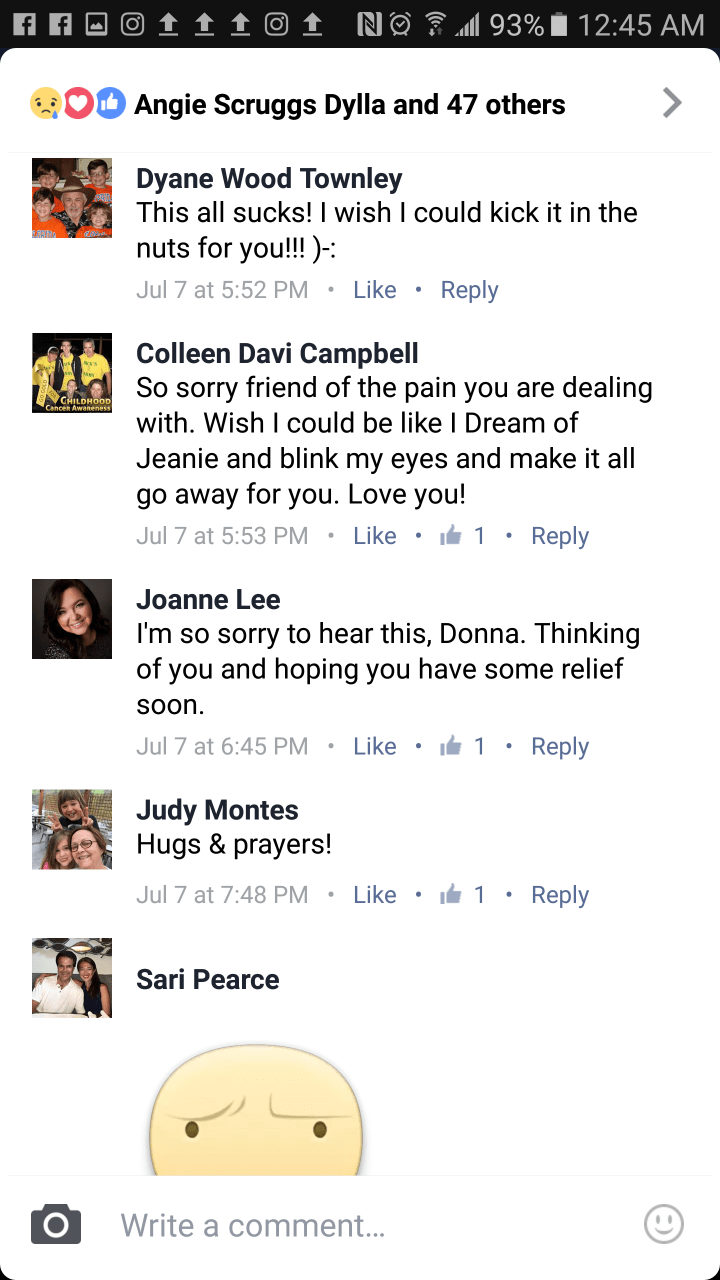The image size is (720, 1280).
Task: Open Colleen Davi Campbell's profile name
Action: click(277, 354)
